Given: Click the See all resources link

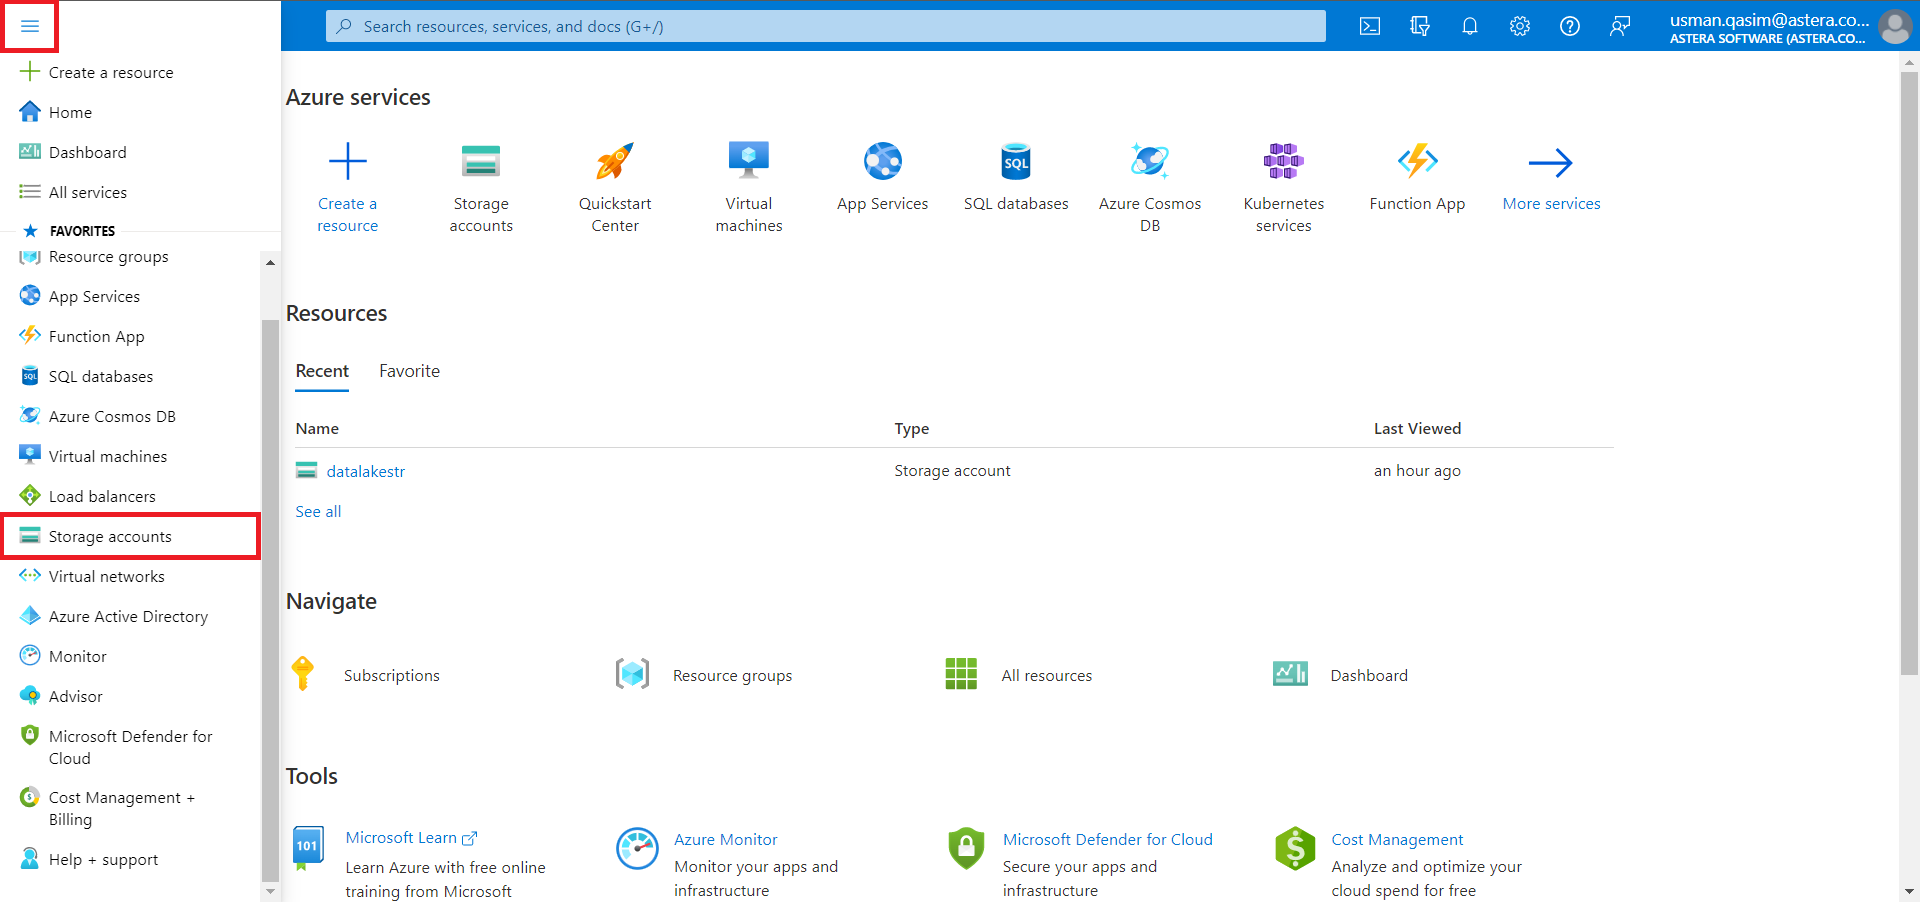Looking at the screenshot, I should (318, 511).
